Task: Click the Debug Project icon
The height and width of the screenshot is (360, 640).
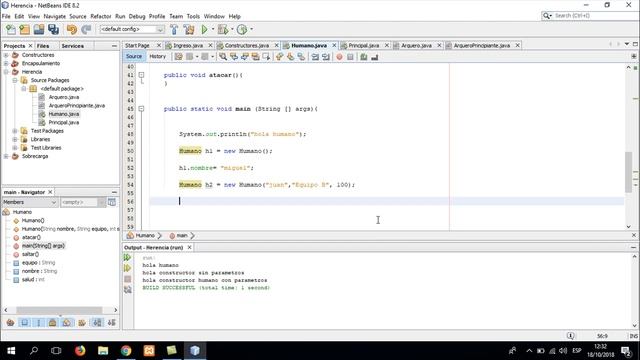Action: (x=223, y=29)
